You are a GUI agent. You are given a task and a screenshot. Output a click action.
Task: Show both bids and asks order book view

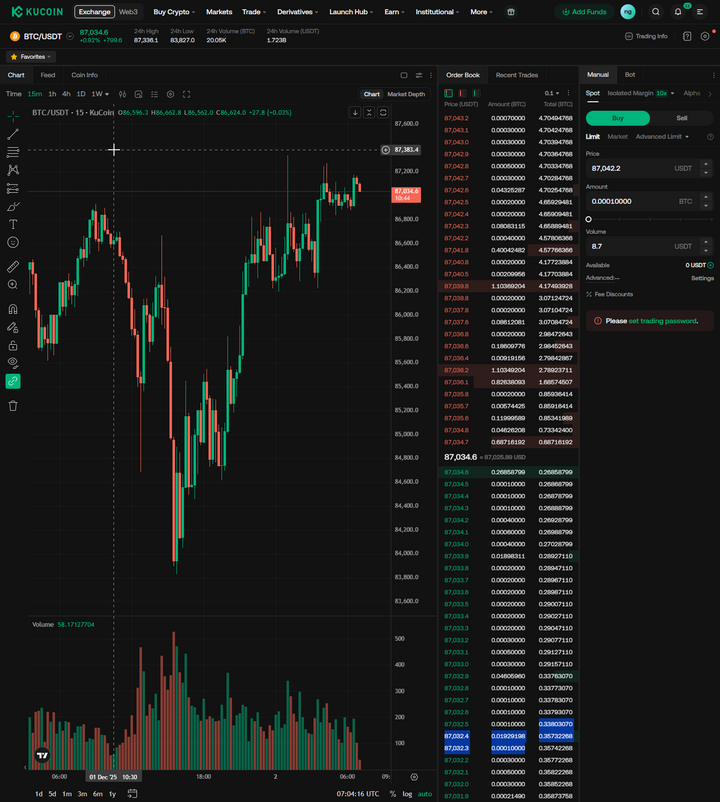click(448, 93)
